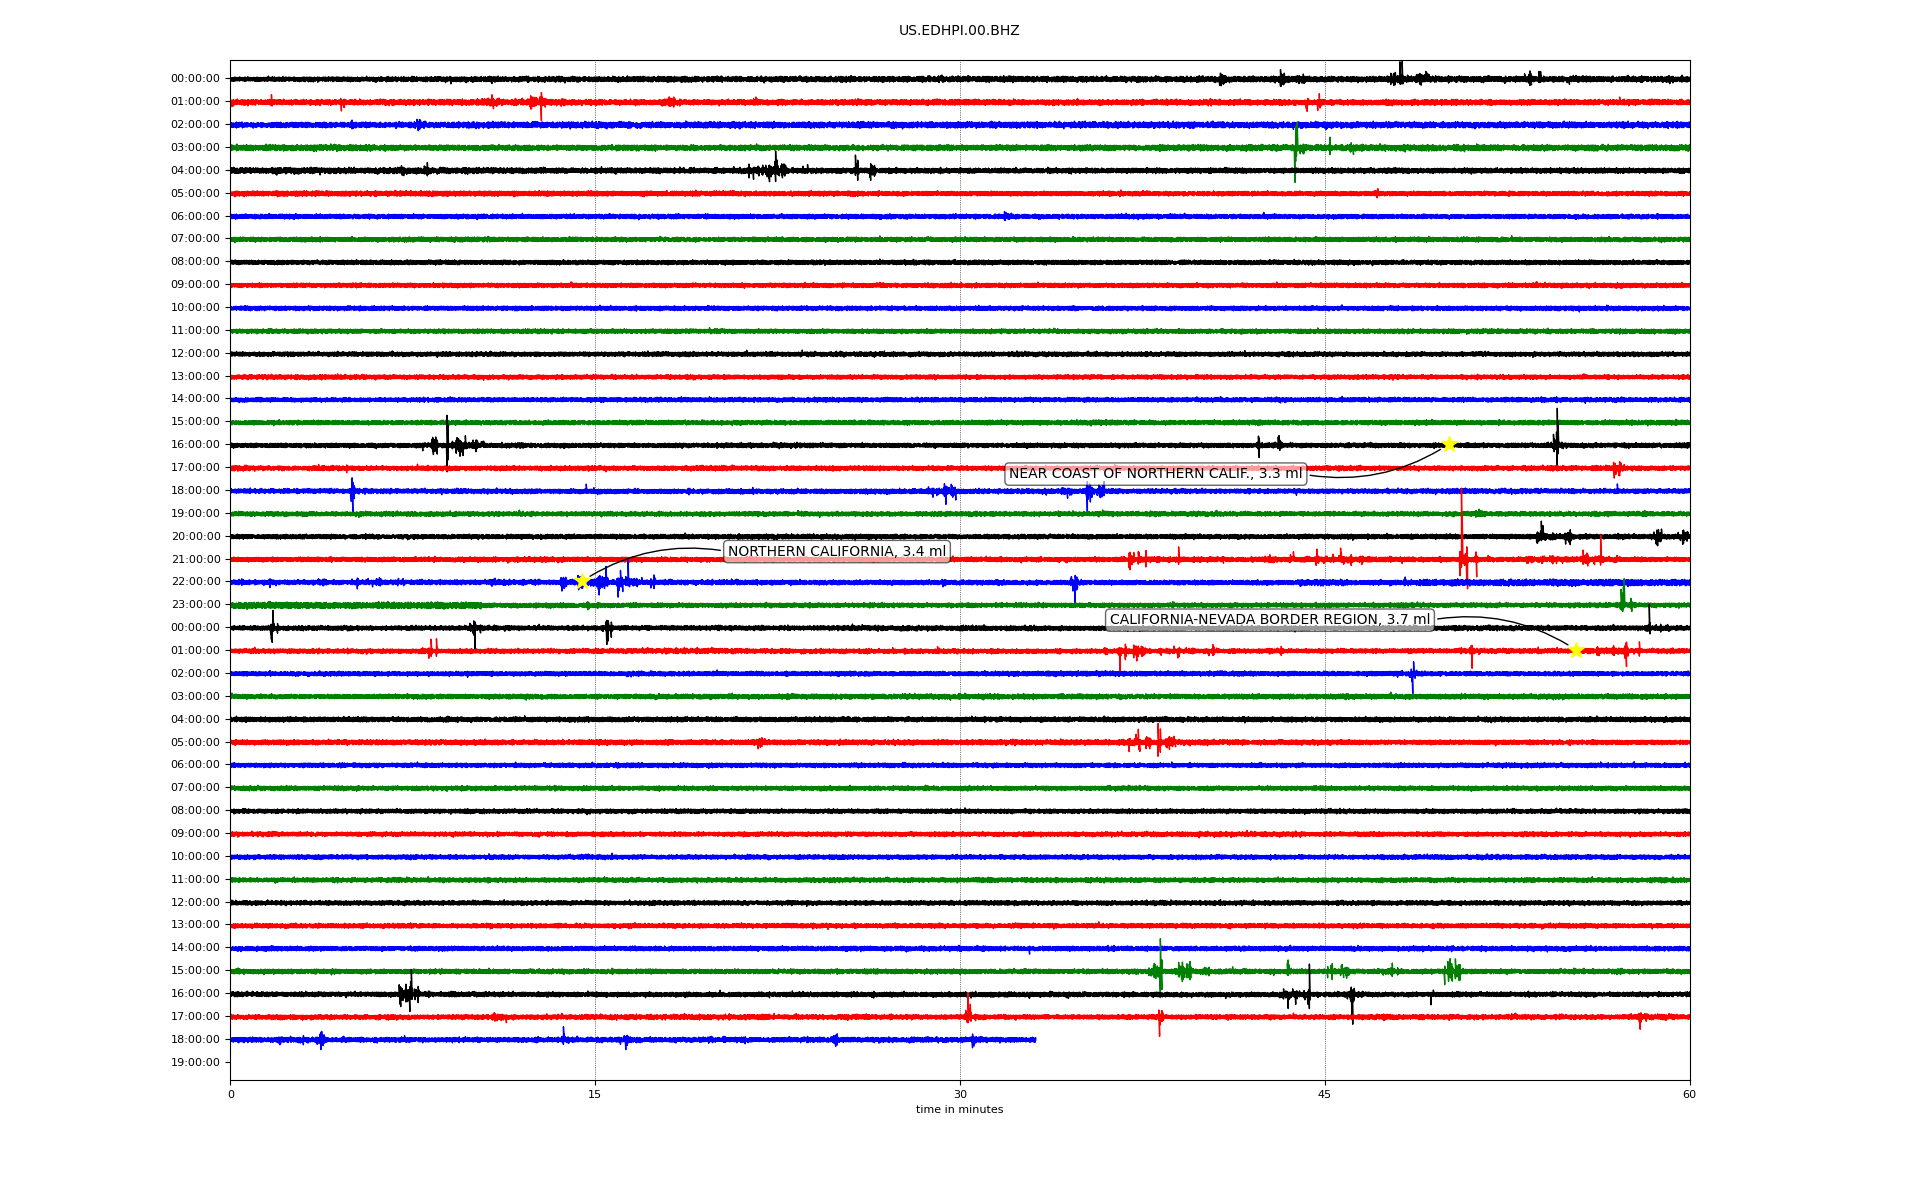Click the yellow star for Northern California 3.4 event
Screen dimensions: 1920x1200
582,582
